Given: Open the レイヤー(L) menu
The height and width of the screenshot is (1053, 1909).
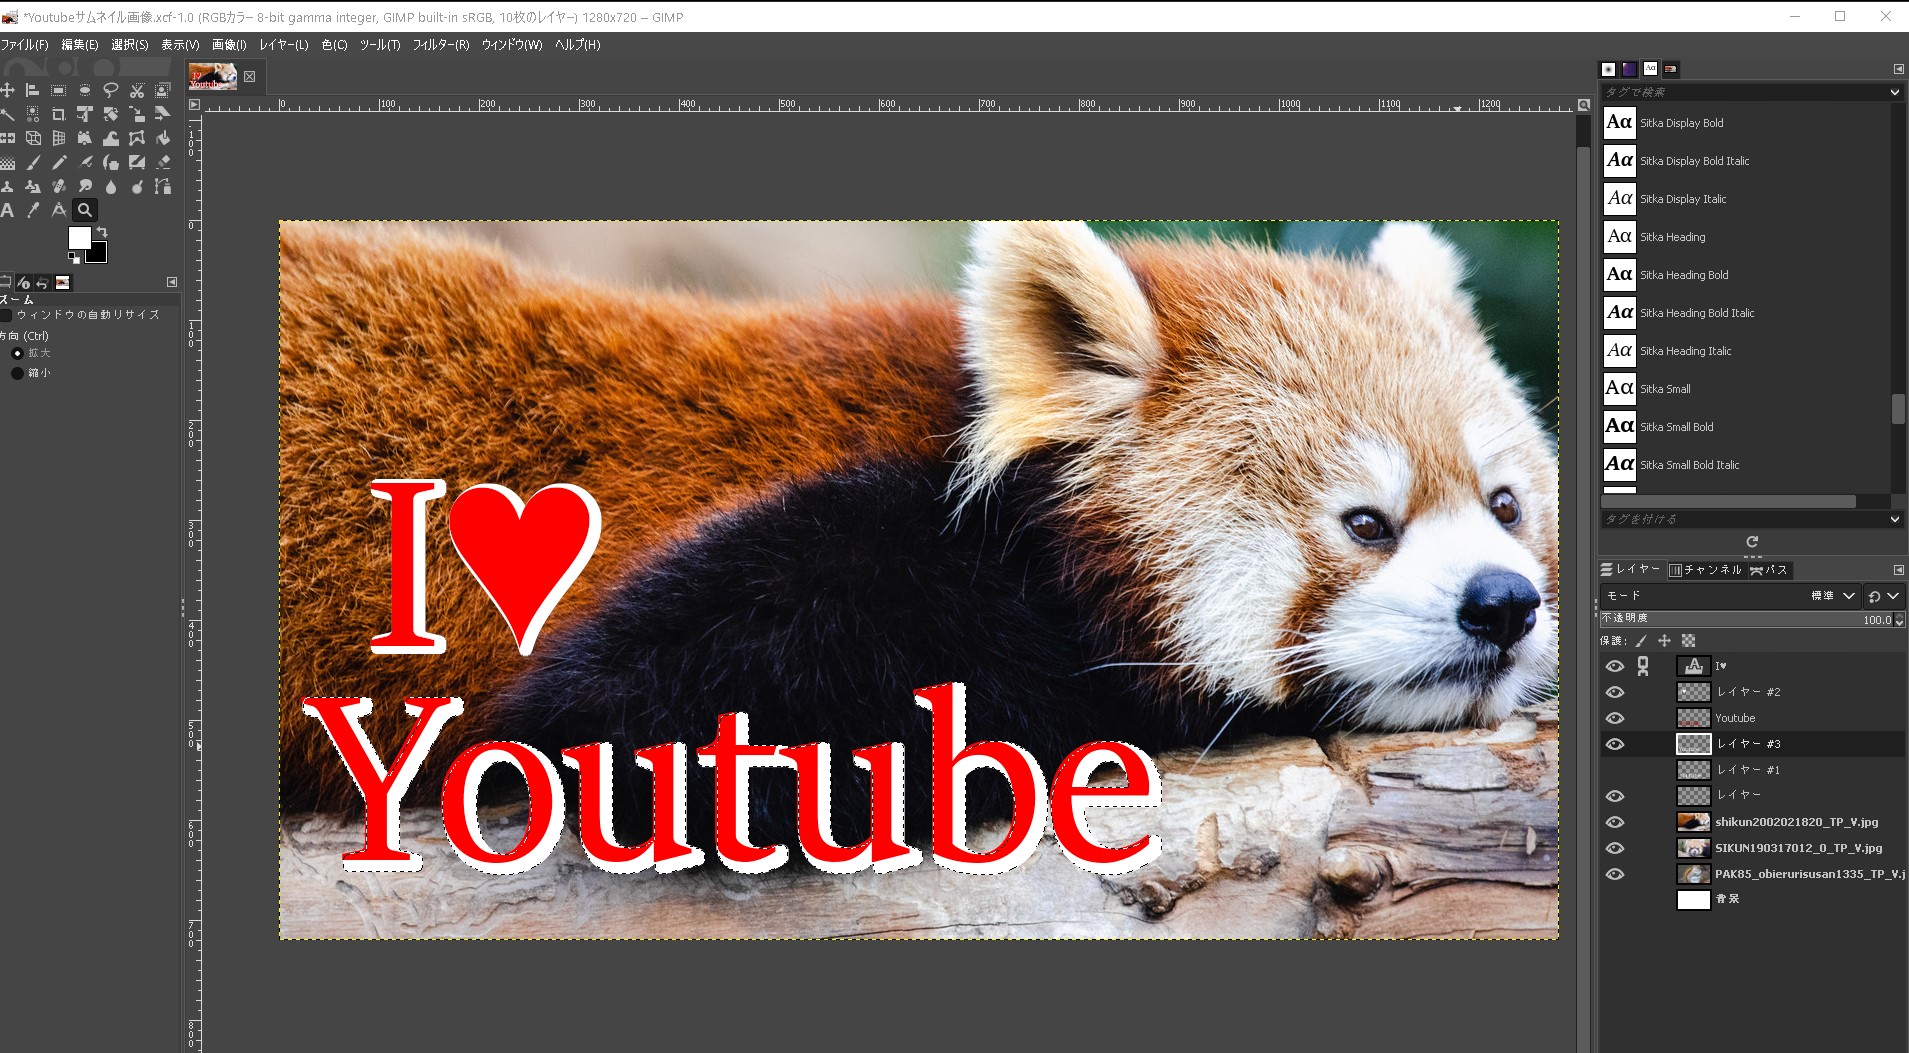Looking at the screenshot, I should tap(284, 45).
